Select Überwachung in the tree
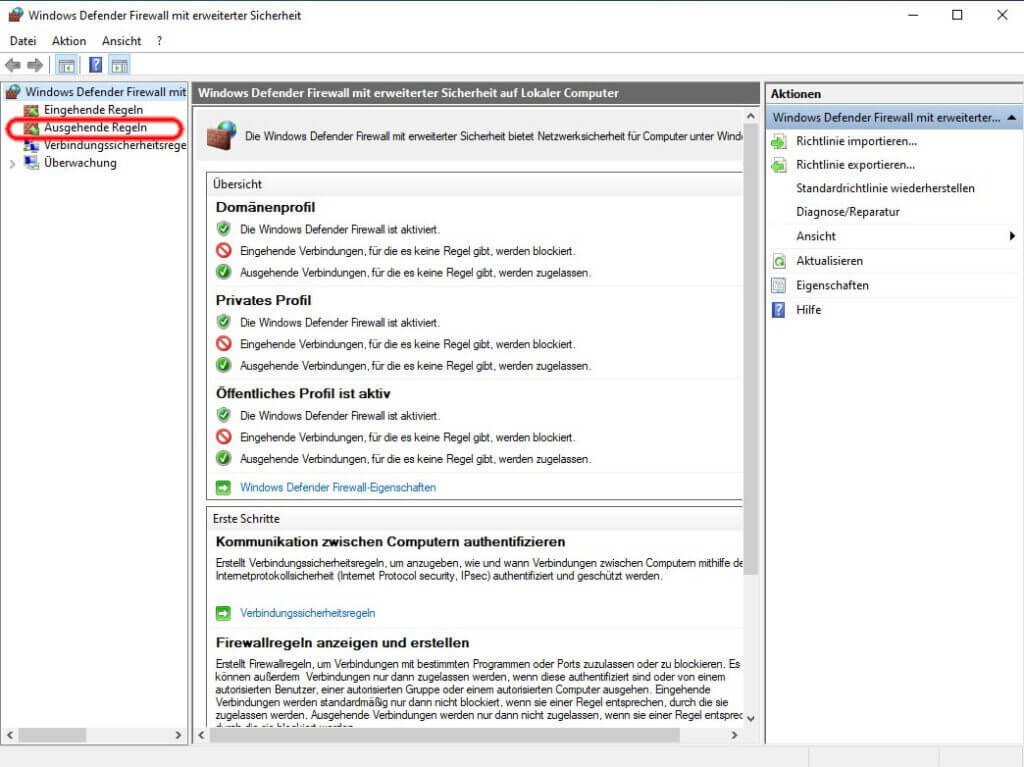The height and width of the screenshot is (767, 1024). point(80,163)
